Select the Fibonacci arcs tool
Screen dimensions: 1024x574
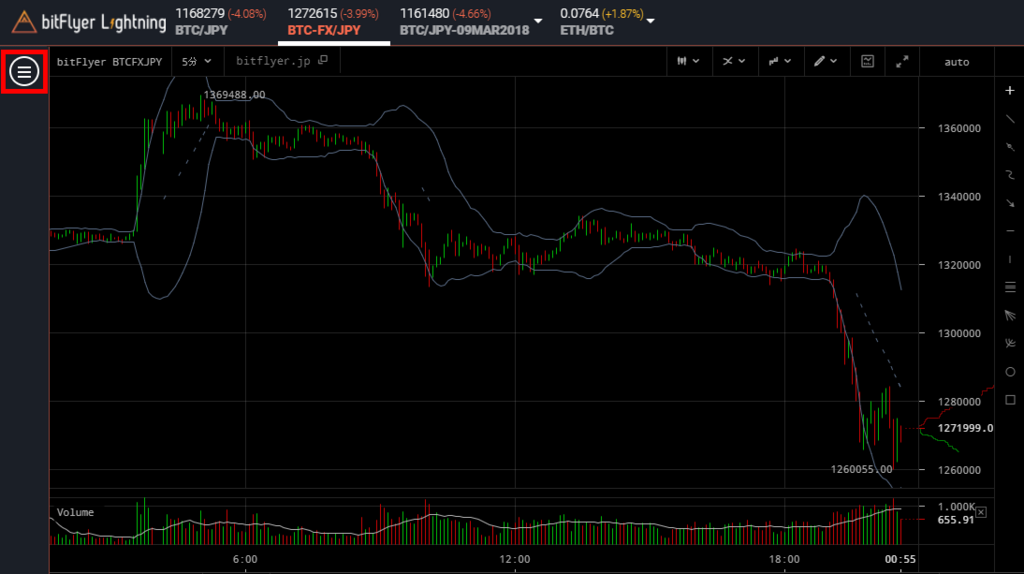(1010, 343)
